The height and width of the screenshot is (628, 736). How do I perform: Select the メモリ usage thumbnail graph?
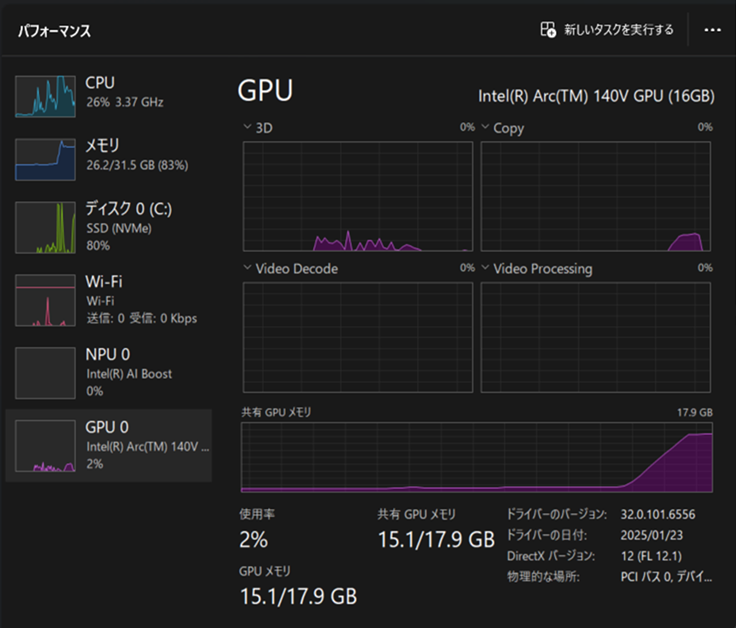(45, 160)
